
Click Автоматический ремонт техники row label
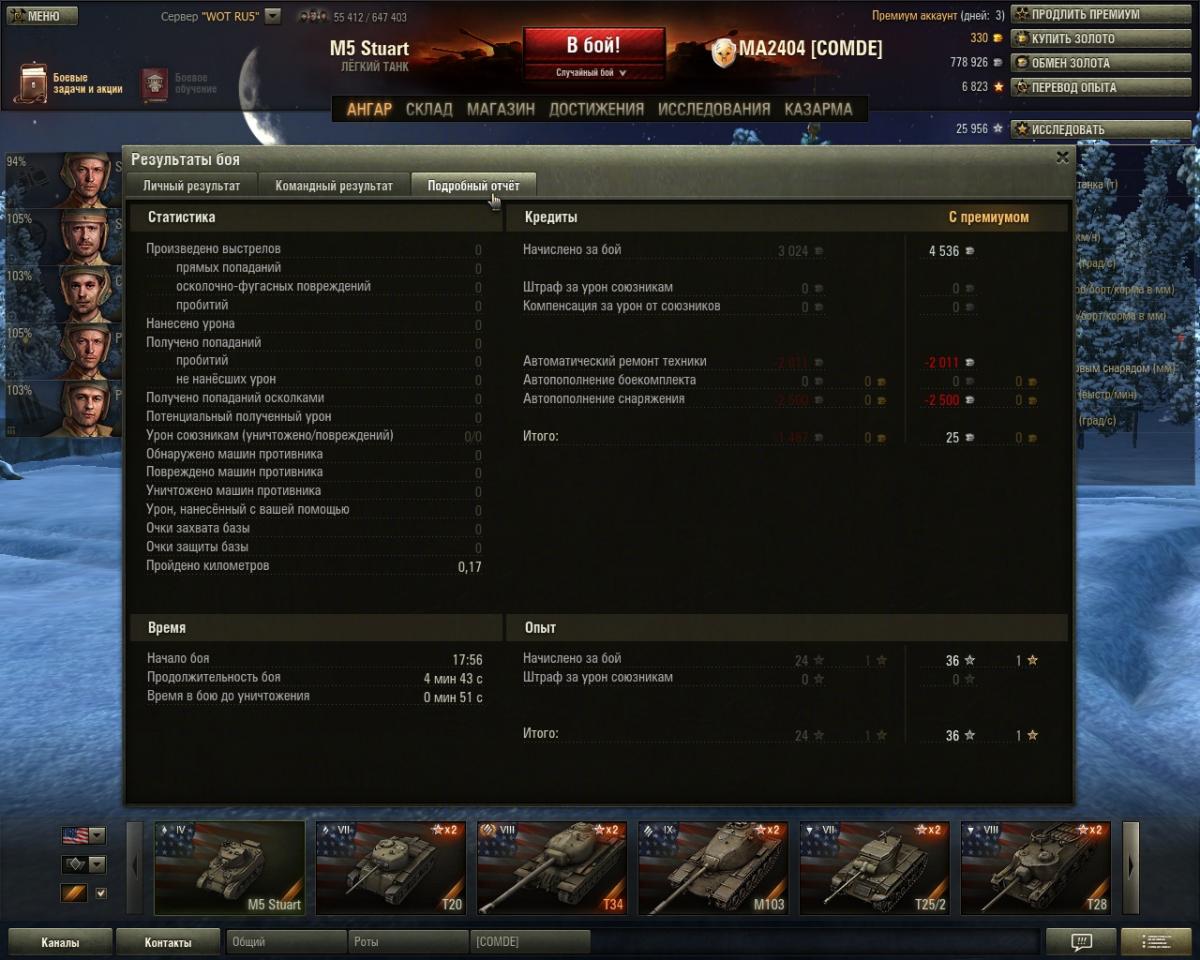click(x=614, y=361)
